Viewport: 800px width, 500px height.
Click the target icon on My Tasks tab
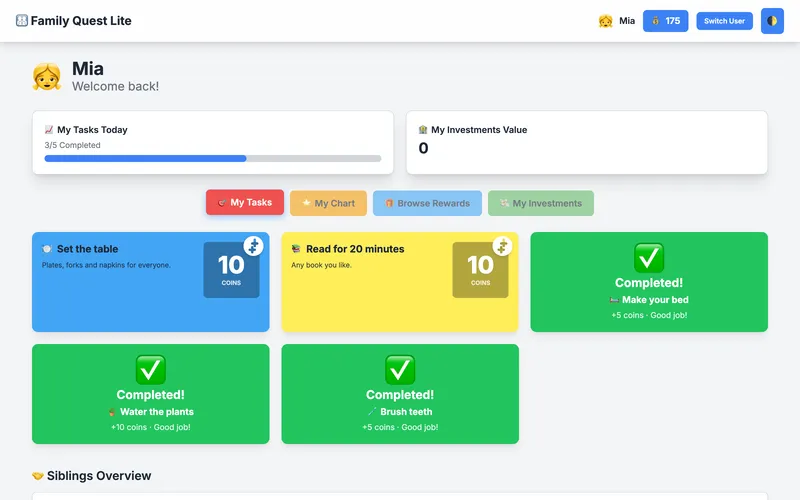[x=221, y=203]
